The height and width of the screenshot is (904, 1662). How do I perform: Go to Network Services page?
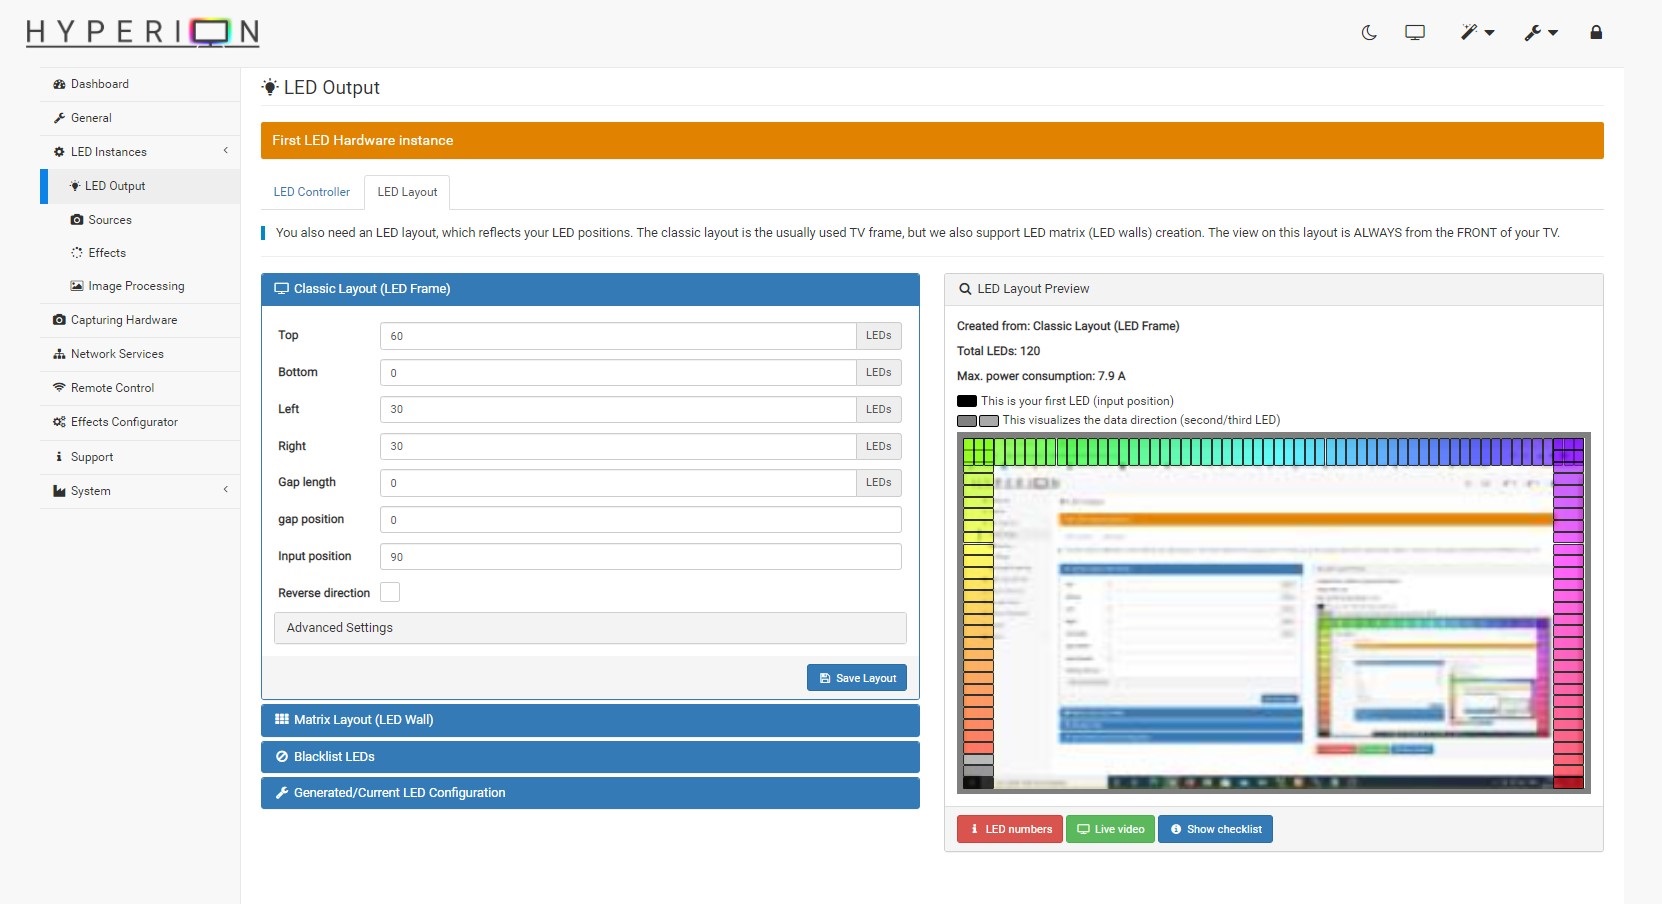click(117, 354)
